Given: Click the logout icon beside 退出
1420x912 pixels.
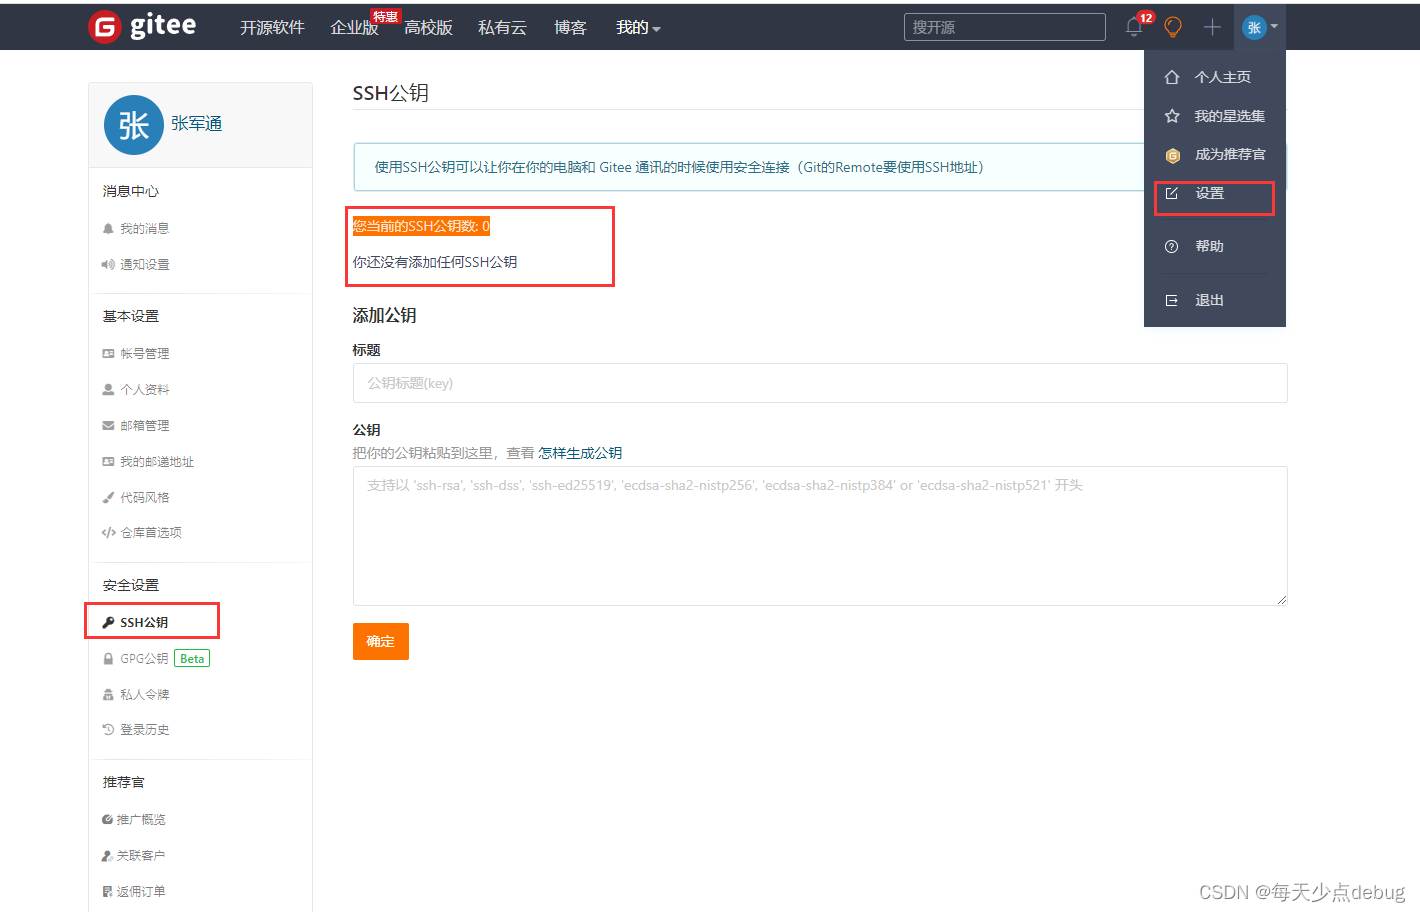Looking at the screenshot, I should tap(1171, 300).
